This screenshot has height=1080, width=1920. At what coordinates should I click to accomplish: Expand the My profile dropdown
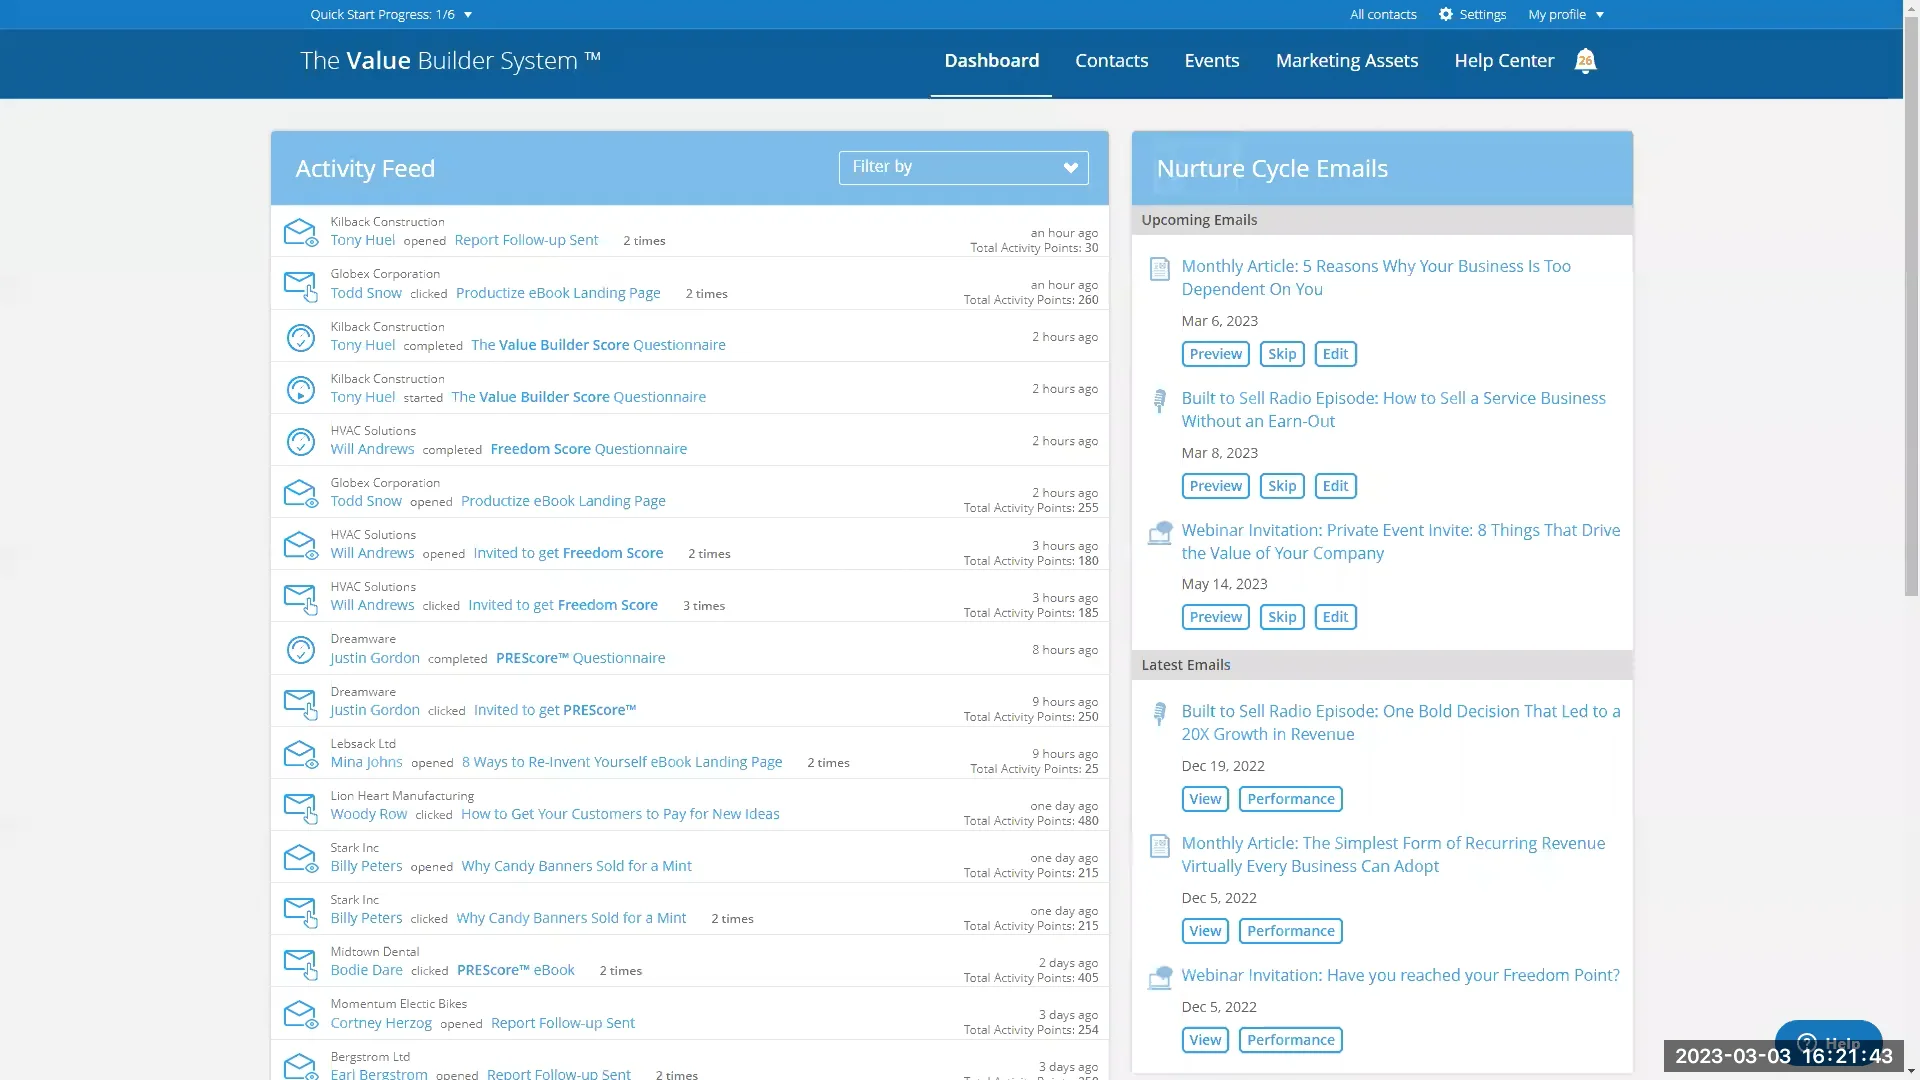click(1564, 14)
